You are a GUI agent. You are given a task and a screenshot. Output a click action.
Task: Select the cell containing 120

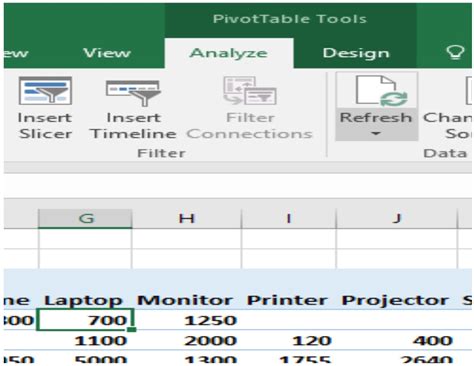[x=289, y=340]
